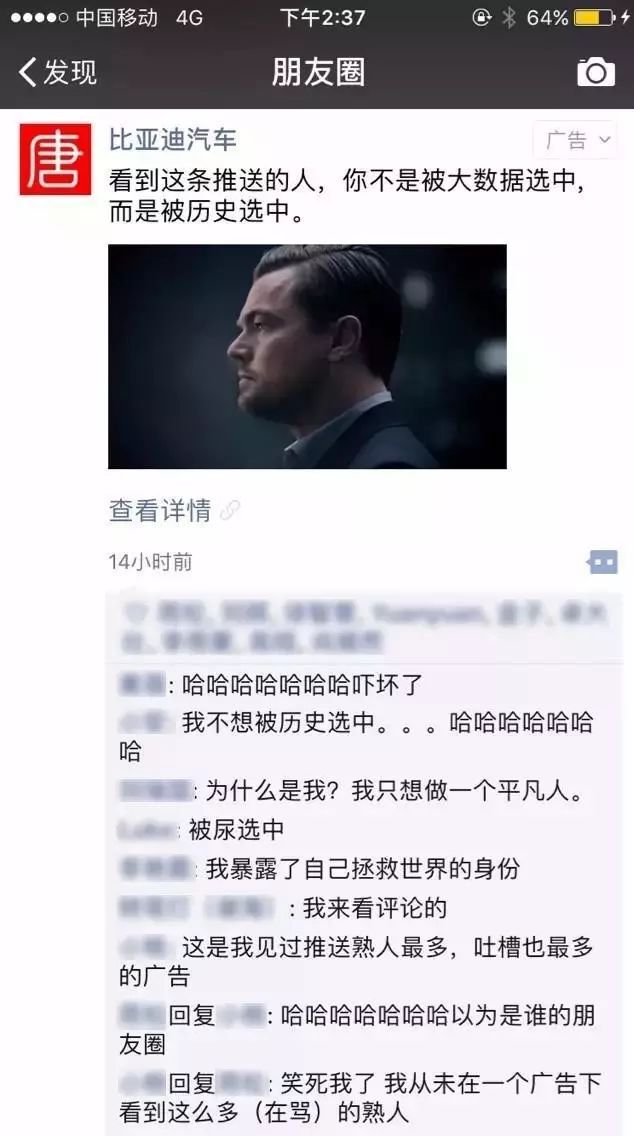634x1136 pixels.
Task: Tap the link chain icon beside 查看详情
Action: (x=230, y=510)
